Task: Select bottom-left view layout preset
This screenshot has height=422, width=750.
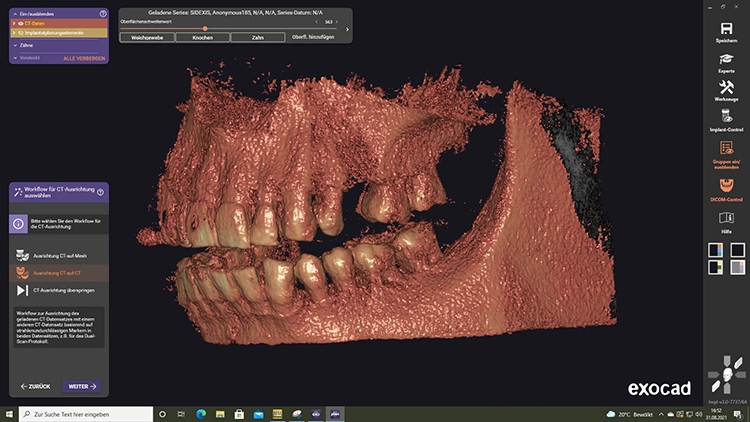Action: pyautogui.click(x=716, y=267)
